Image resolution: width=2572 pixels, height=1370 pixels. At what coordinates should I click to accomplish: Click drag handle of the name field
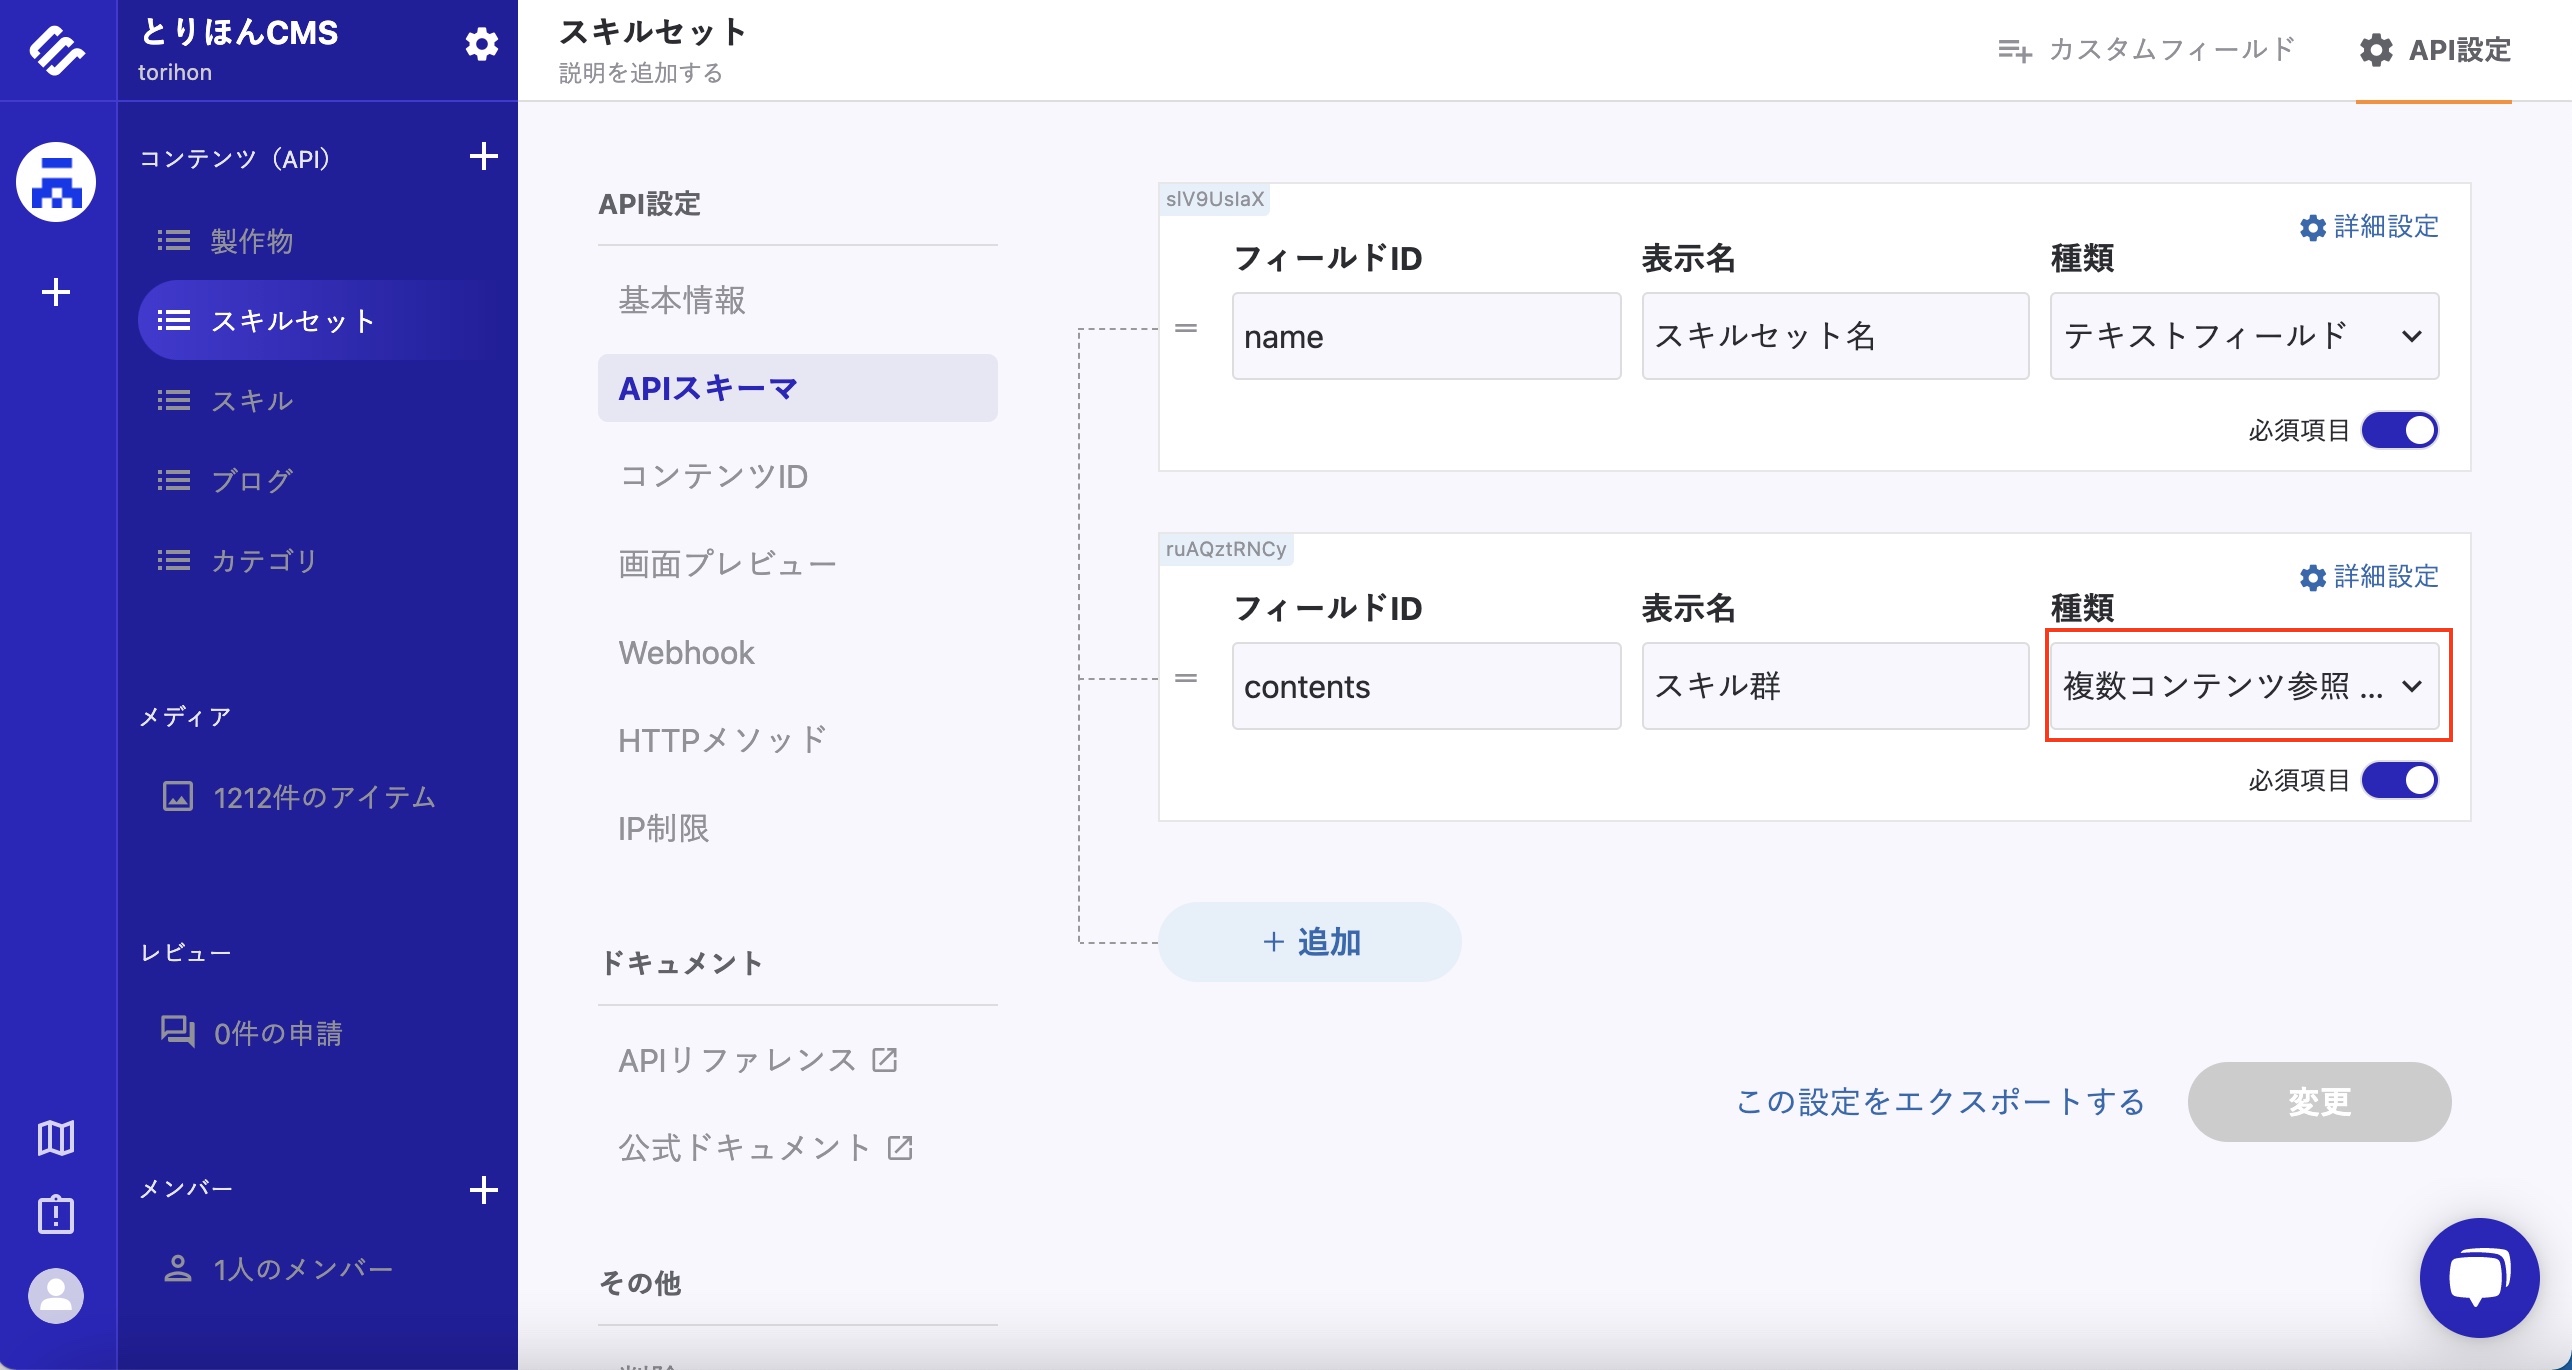(x=1186, y=328)
